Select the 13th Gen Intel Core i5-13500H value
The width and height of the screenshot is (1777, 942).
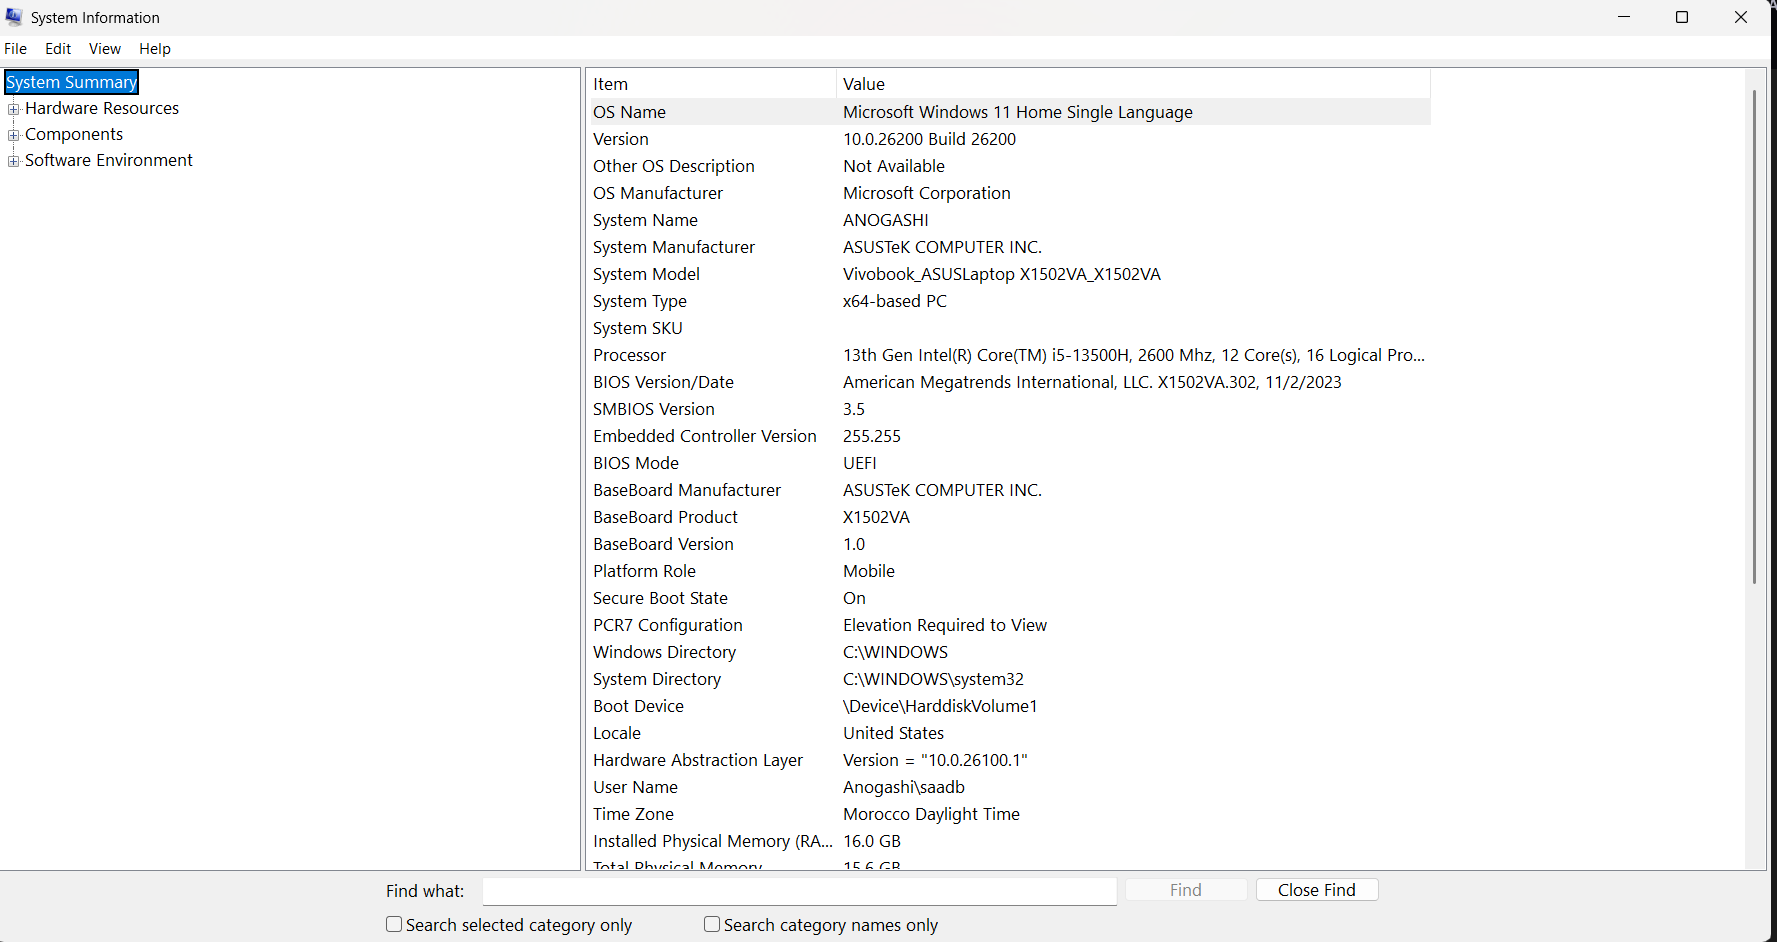pos(1134,355)
